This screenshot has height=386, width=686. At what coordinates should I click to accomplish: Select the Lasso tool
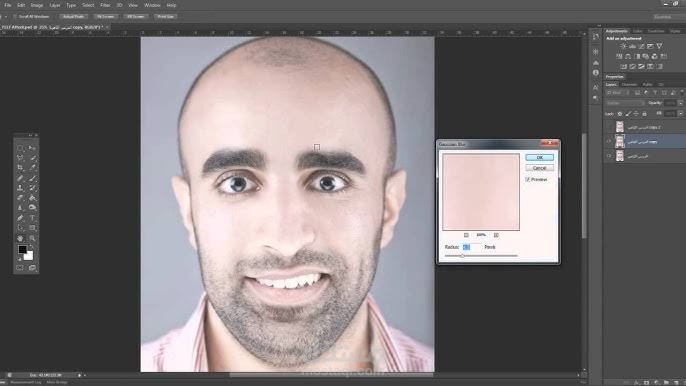tap(20, 158)
